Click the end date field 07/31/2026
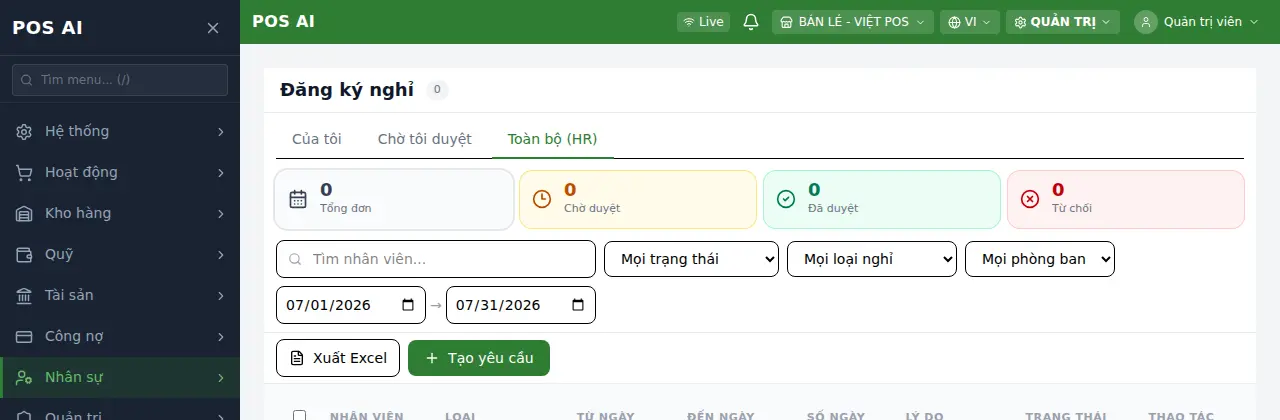This screenshot has height=420, width=1280. pyautogui.click(x=521, y=305)
